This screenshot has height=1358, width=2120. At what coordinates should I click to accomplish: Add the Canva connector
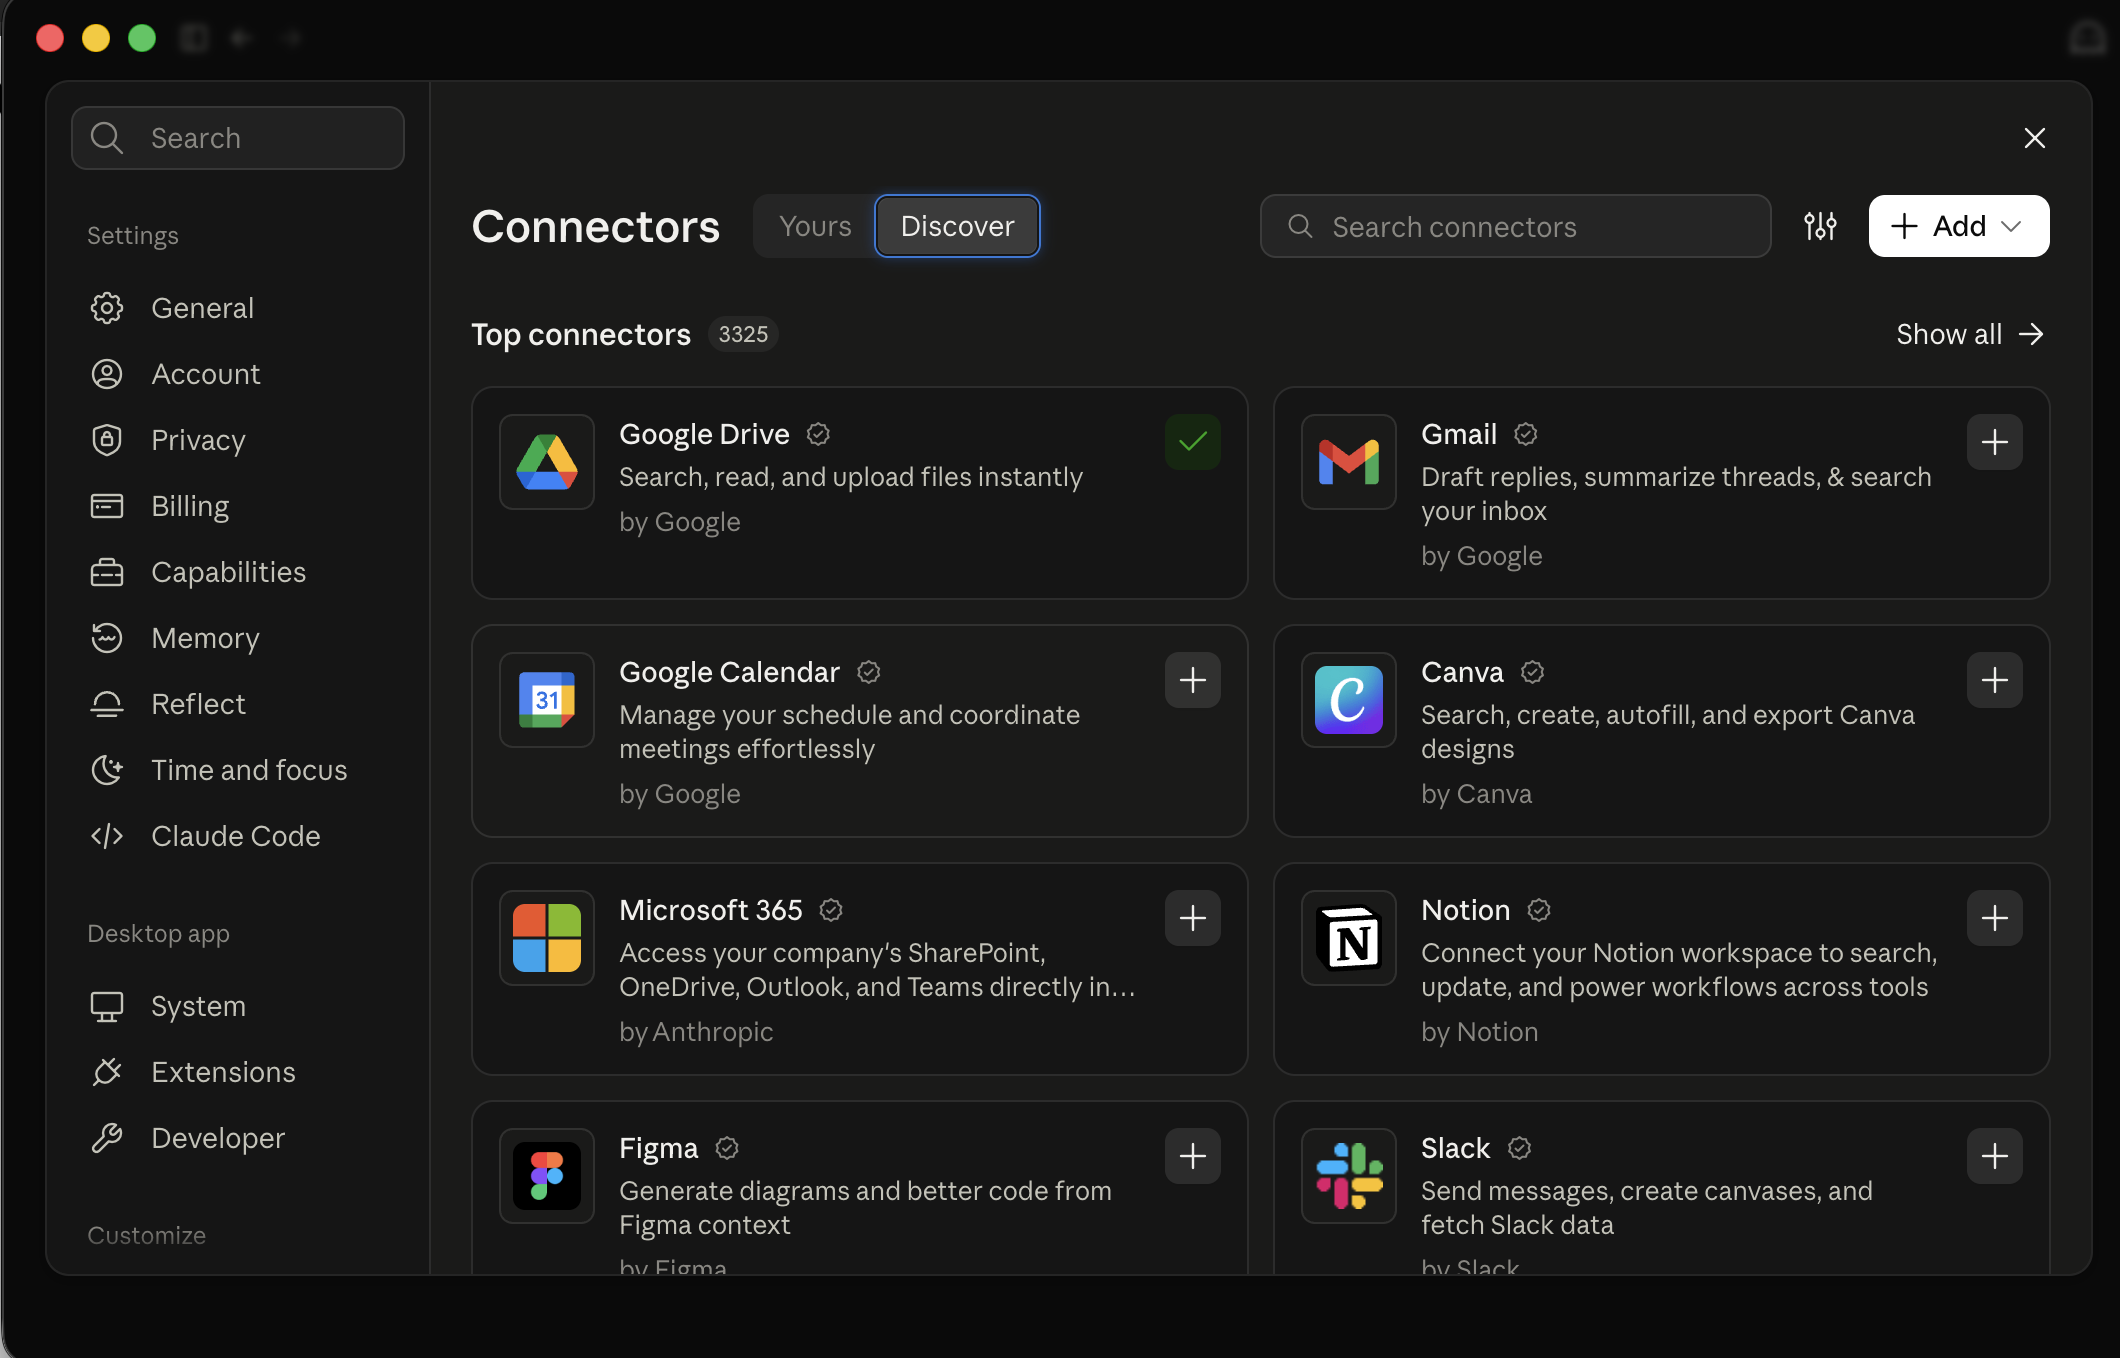click(x=1995, y=680)
